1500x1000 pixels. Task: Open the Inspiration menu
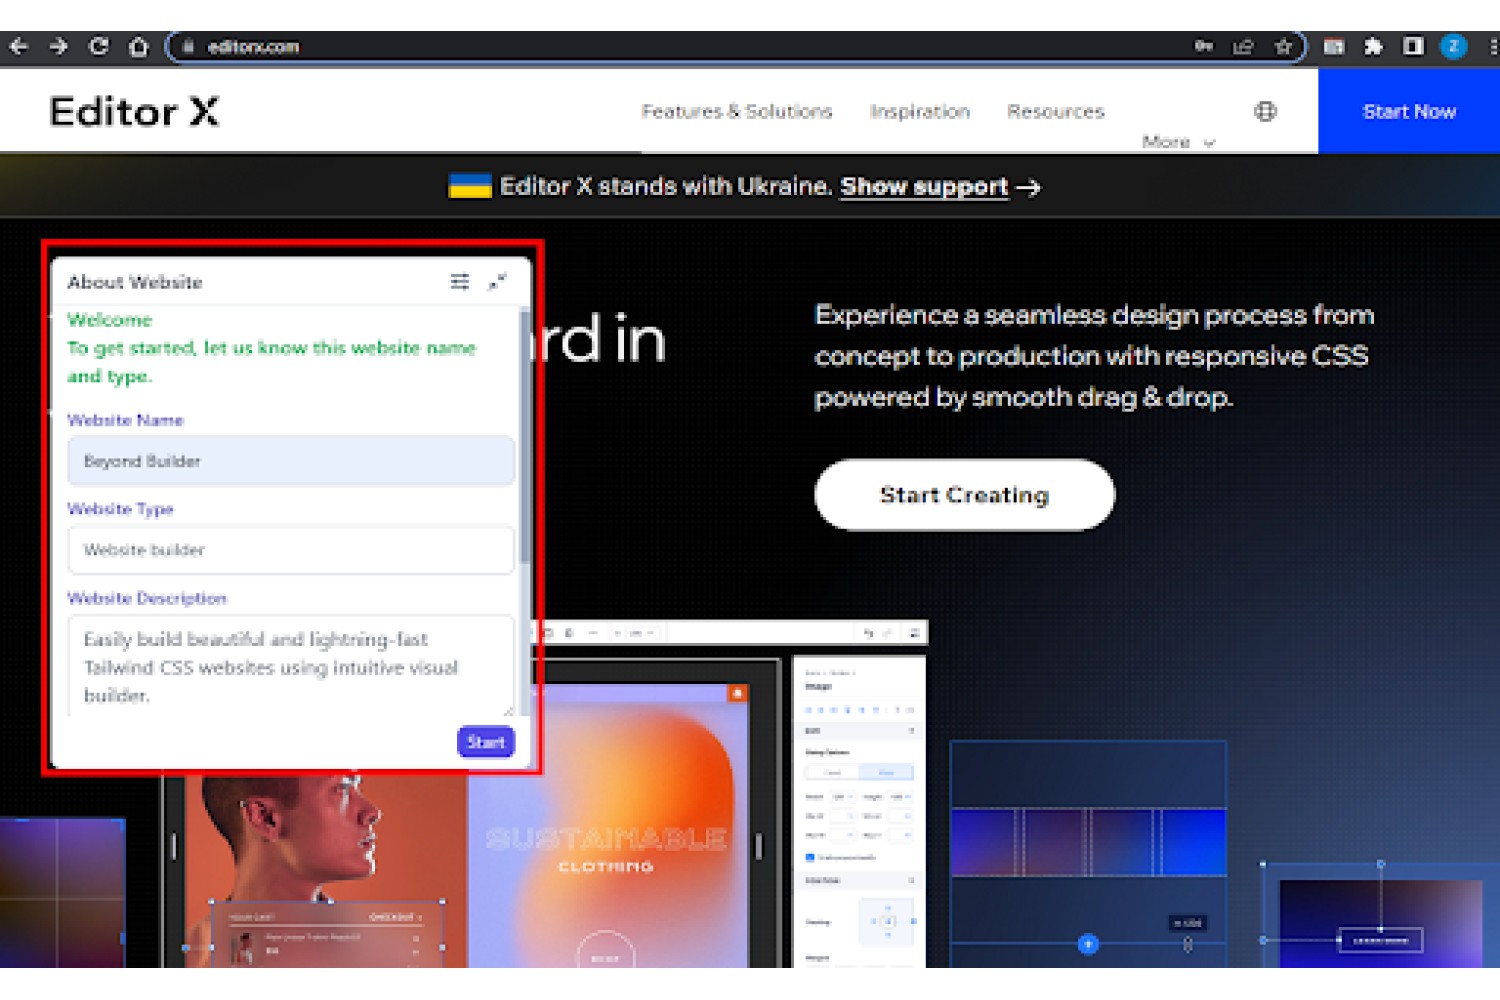[920, 111]
